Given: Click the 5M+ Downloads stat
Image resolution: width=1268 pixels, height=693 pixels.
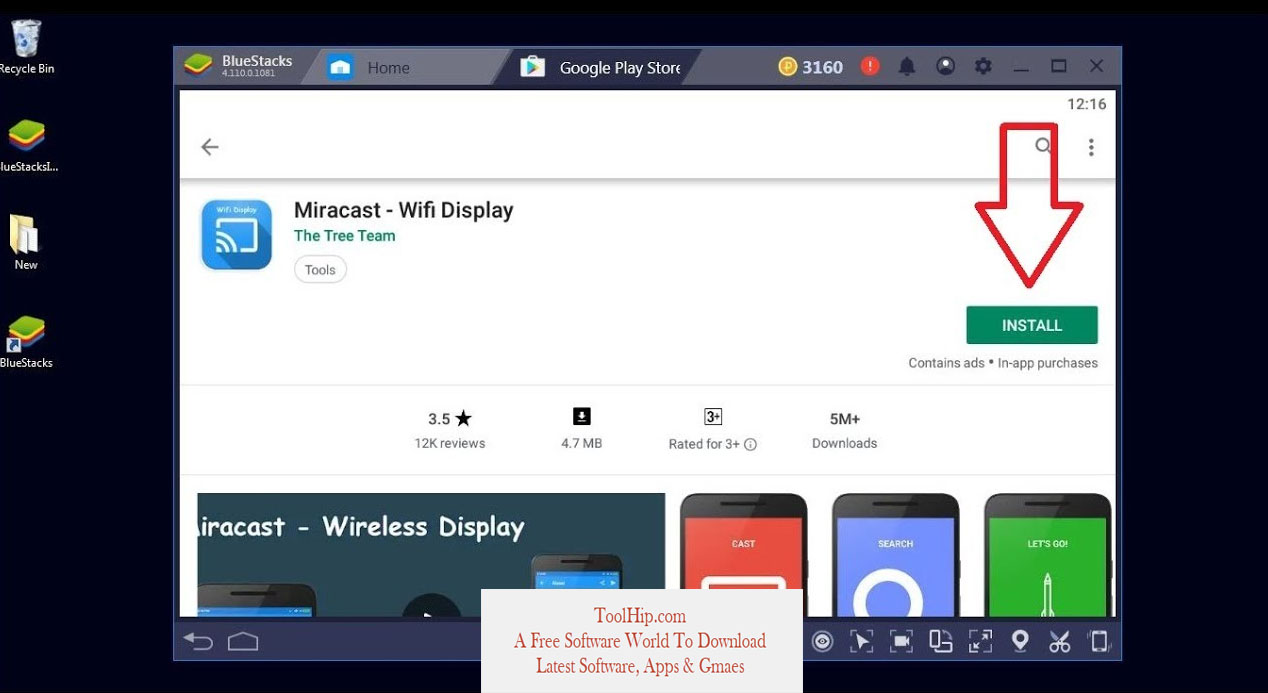Looking at the screenshot, I should point(844,430).
